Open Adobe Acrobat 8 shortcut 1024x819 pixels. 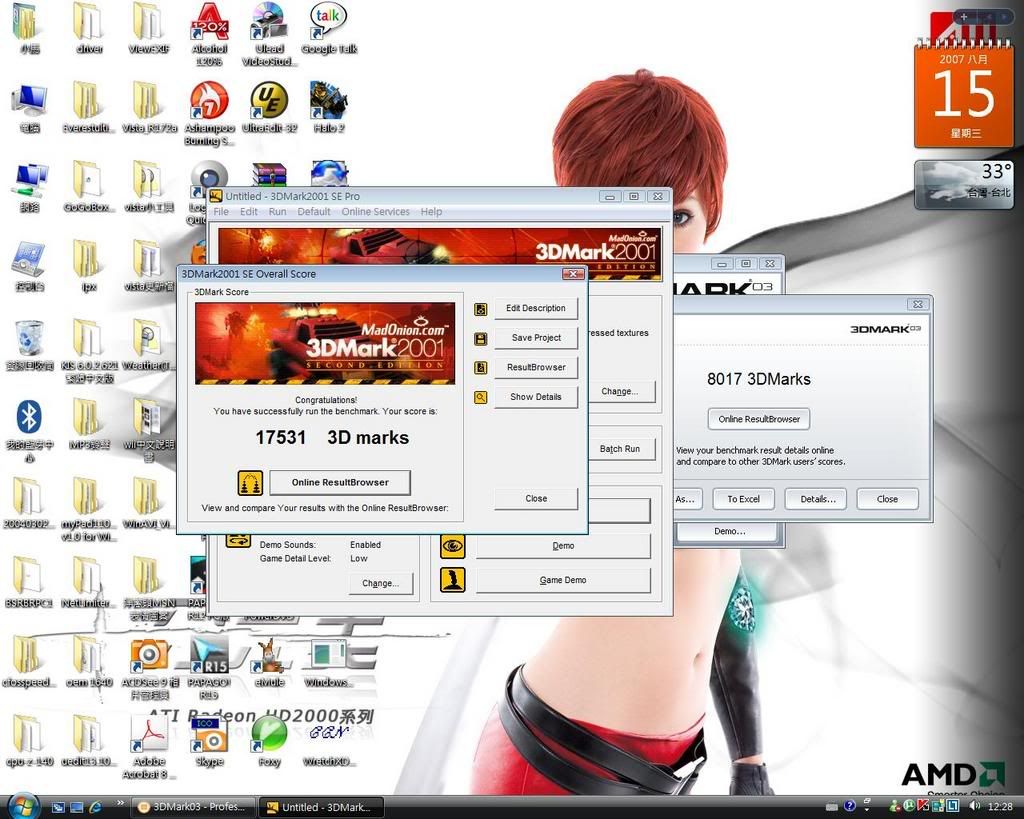(x=150, y=747)
